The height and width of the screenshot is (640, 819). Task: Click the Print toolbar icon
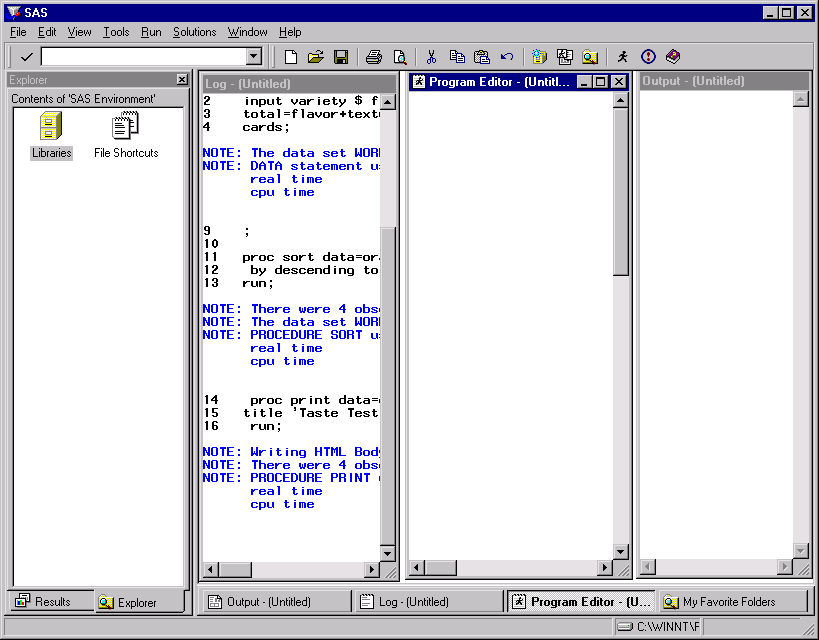click(373, 57)
